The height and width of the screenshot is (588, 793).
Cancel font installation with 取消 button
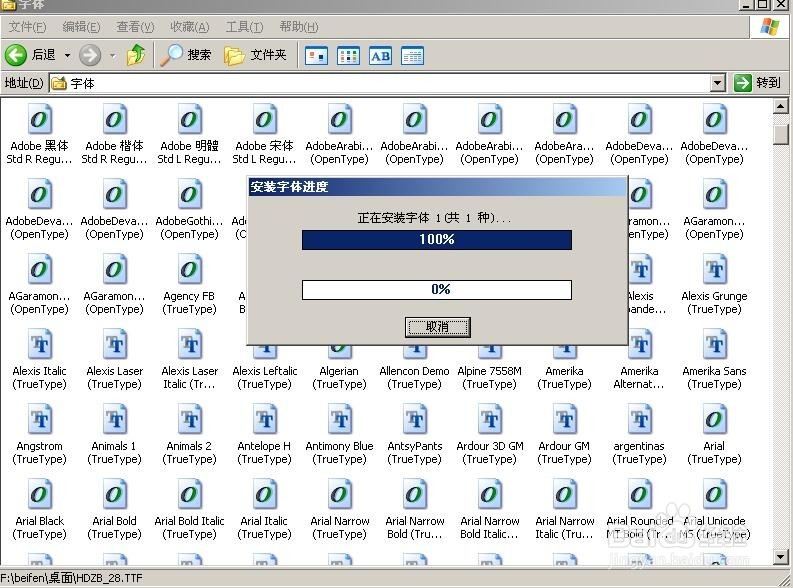[x=437, y=327]
